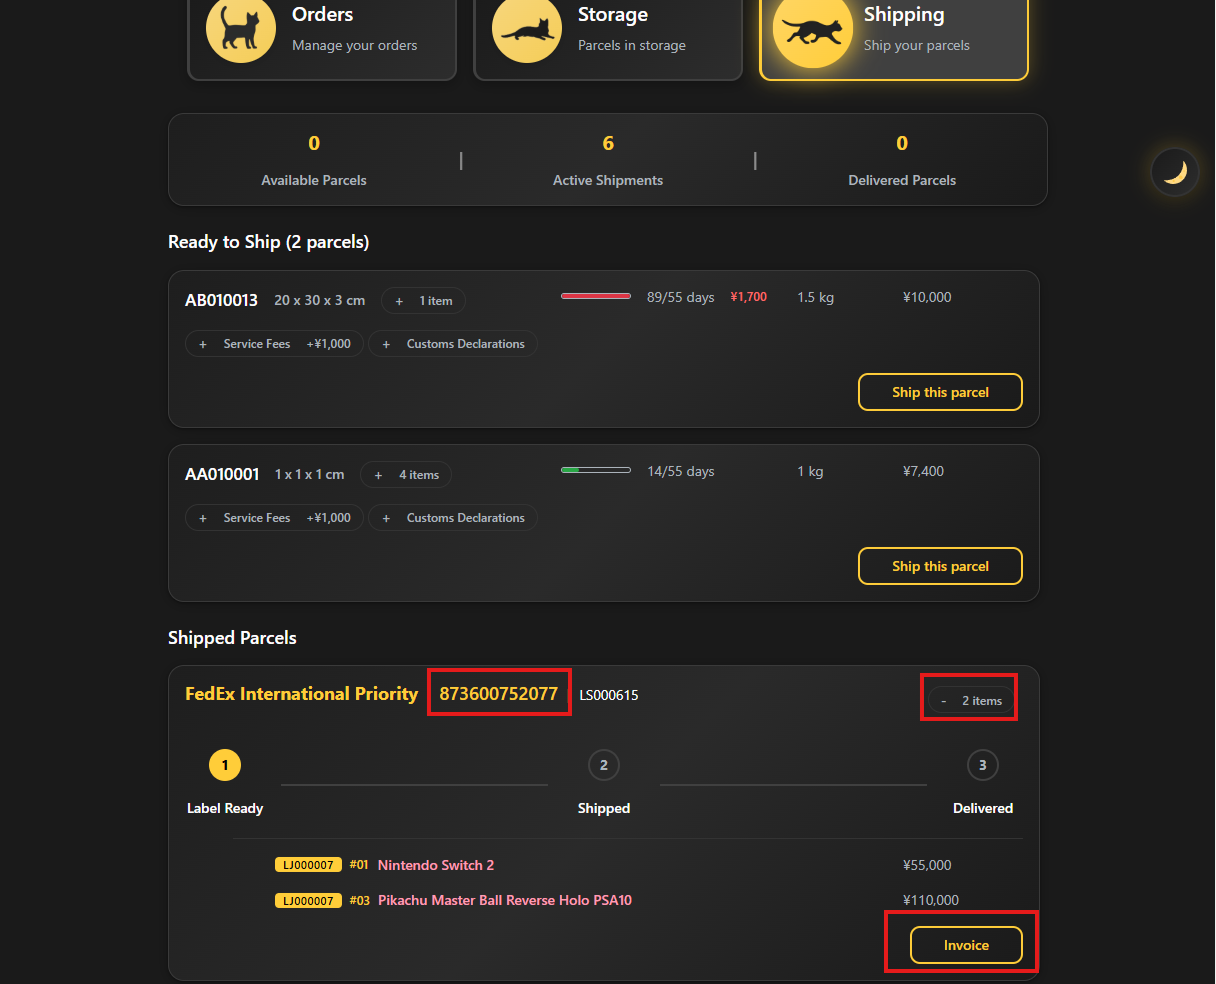Click the LJ000007 badge beside Nintendo Switch 2
Screen dimensions: 1216x984
tap(308, 865)
